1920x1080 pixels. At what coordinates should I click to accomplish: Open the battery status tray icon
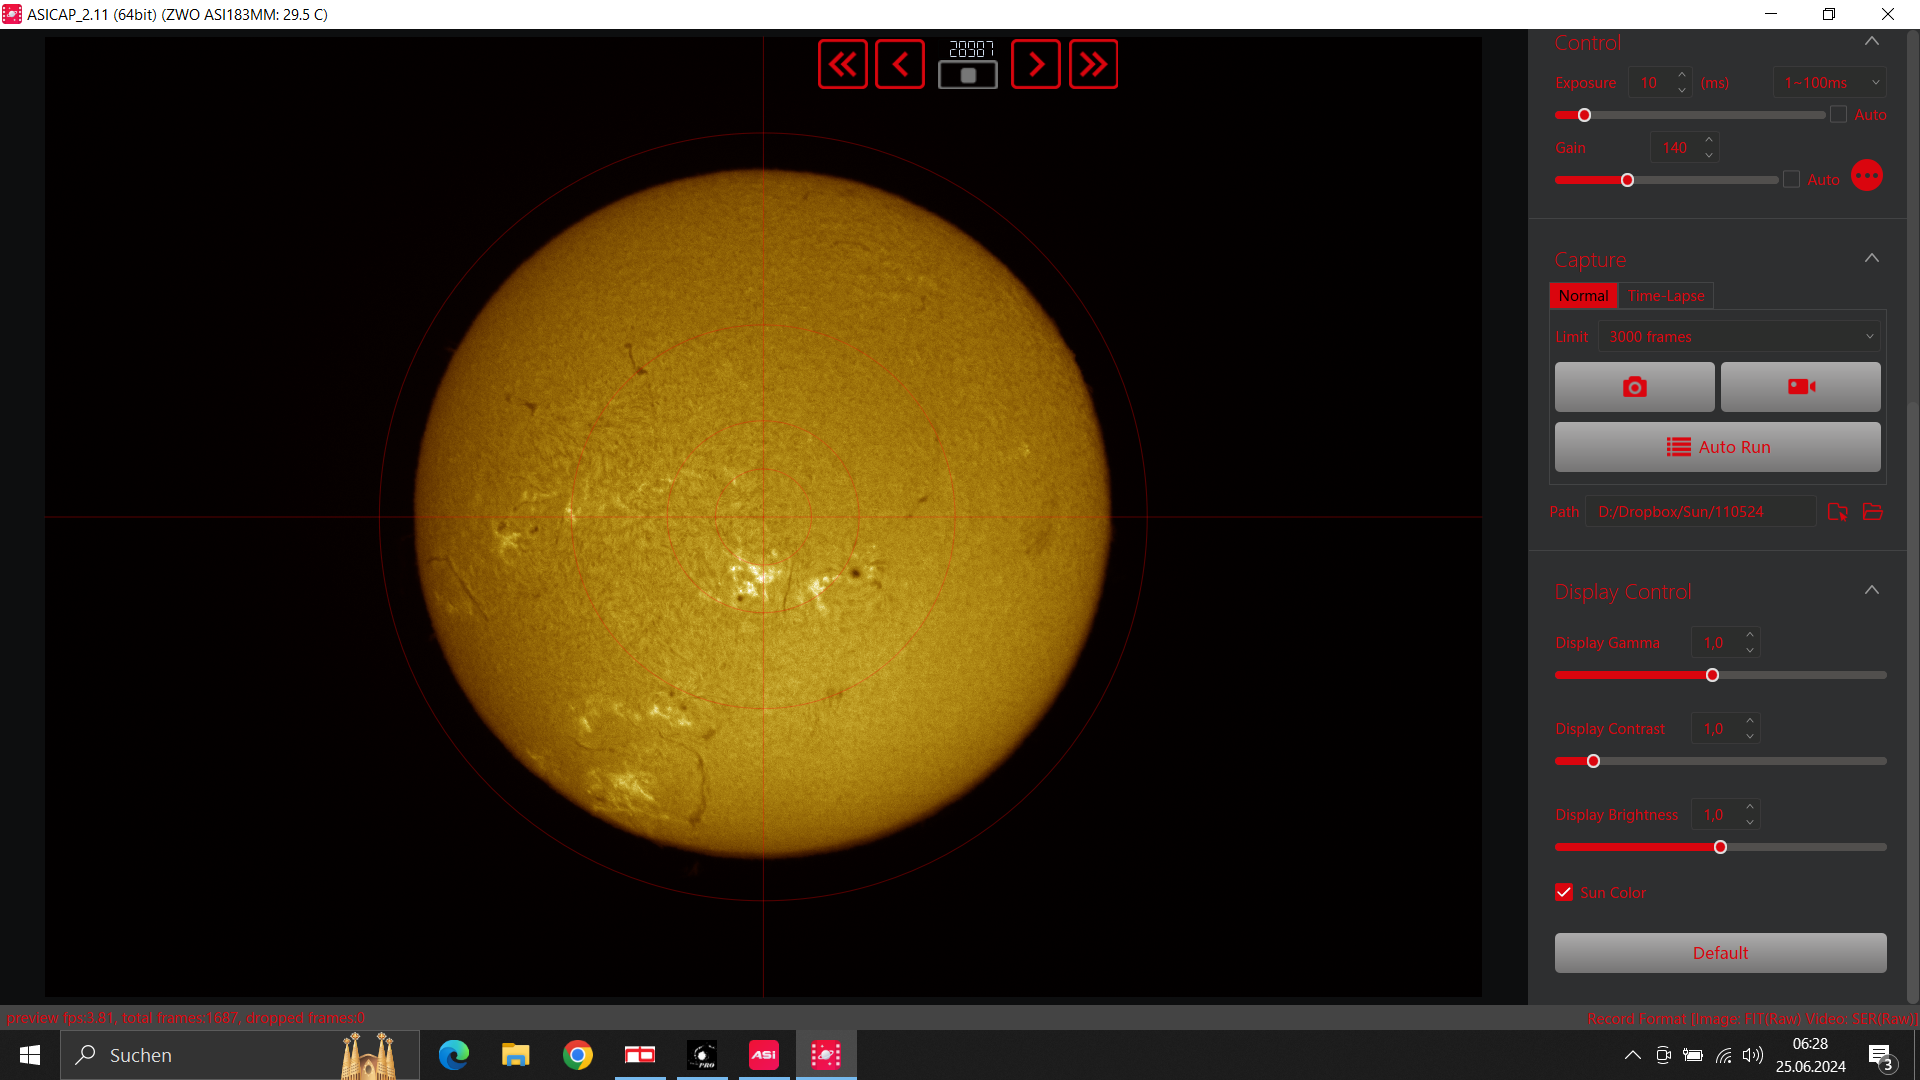[1693, 1055]
